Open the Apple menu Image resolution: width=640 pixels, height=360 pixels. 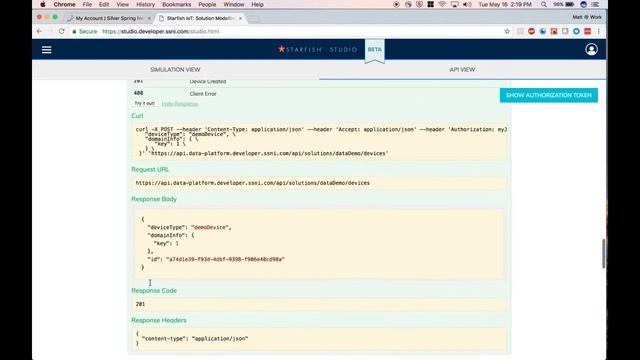43,4
